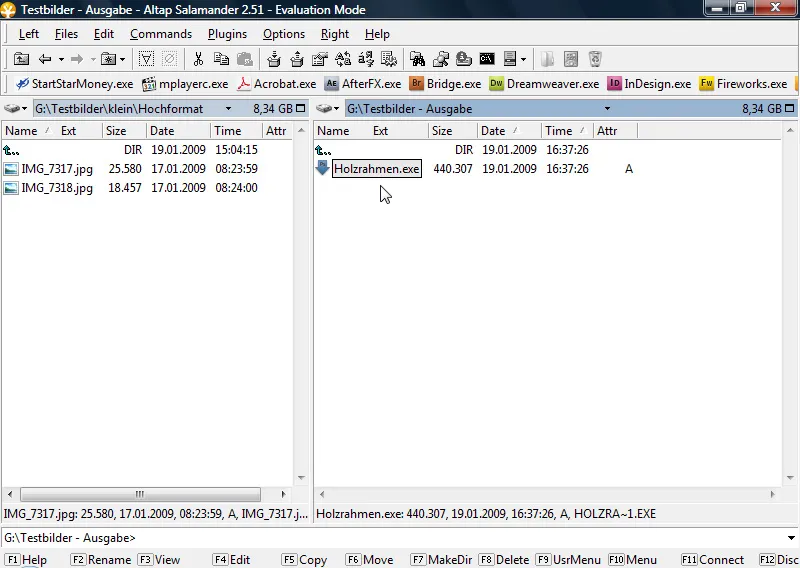
Task: Click the Find Files binoculars icon
Action: click(x=417, y=59)
